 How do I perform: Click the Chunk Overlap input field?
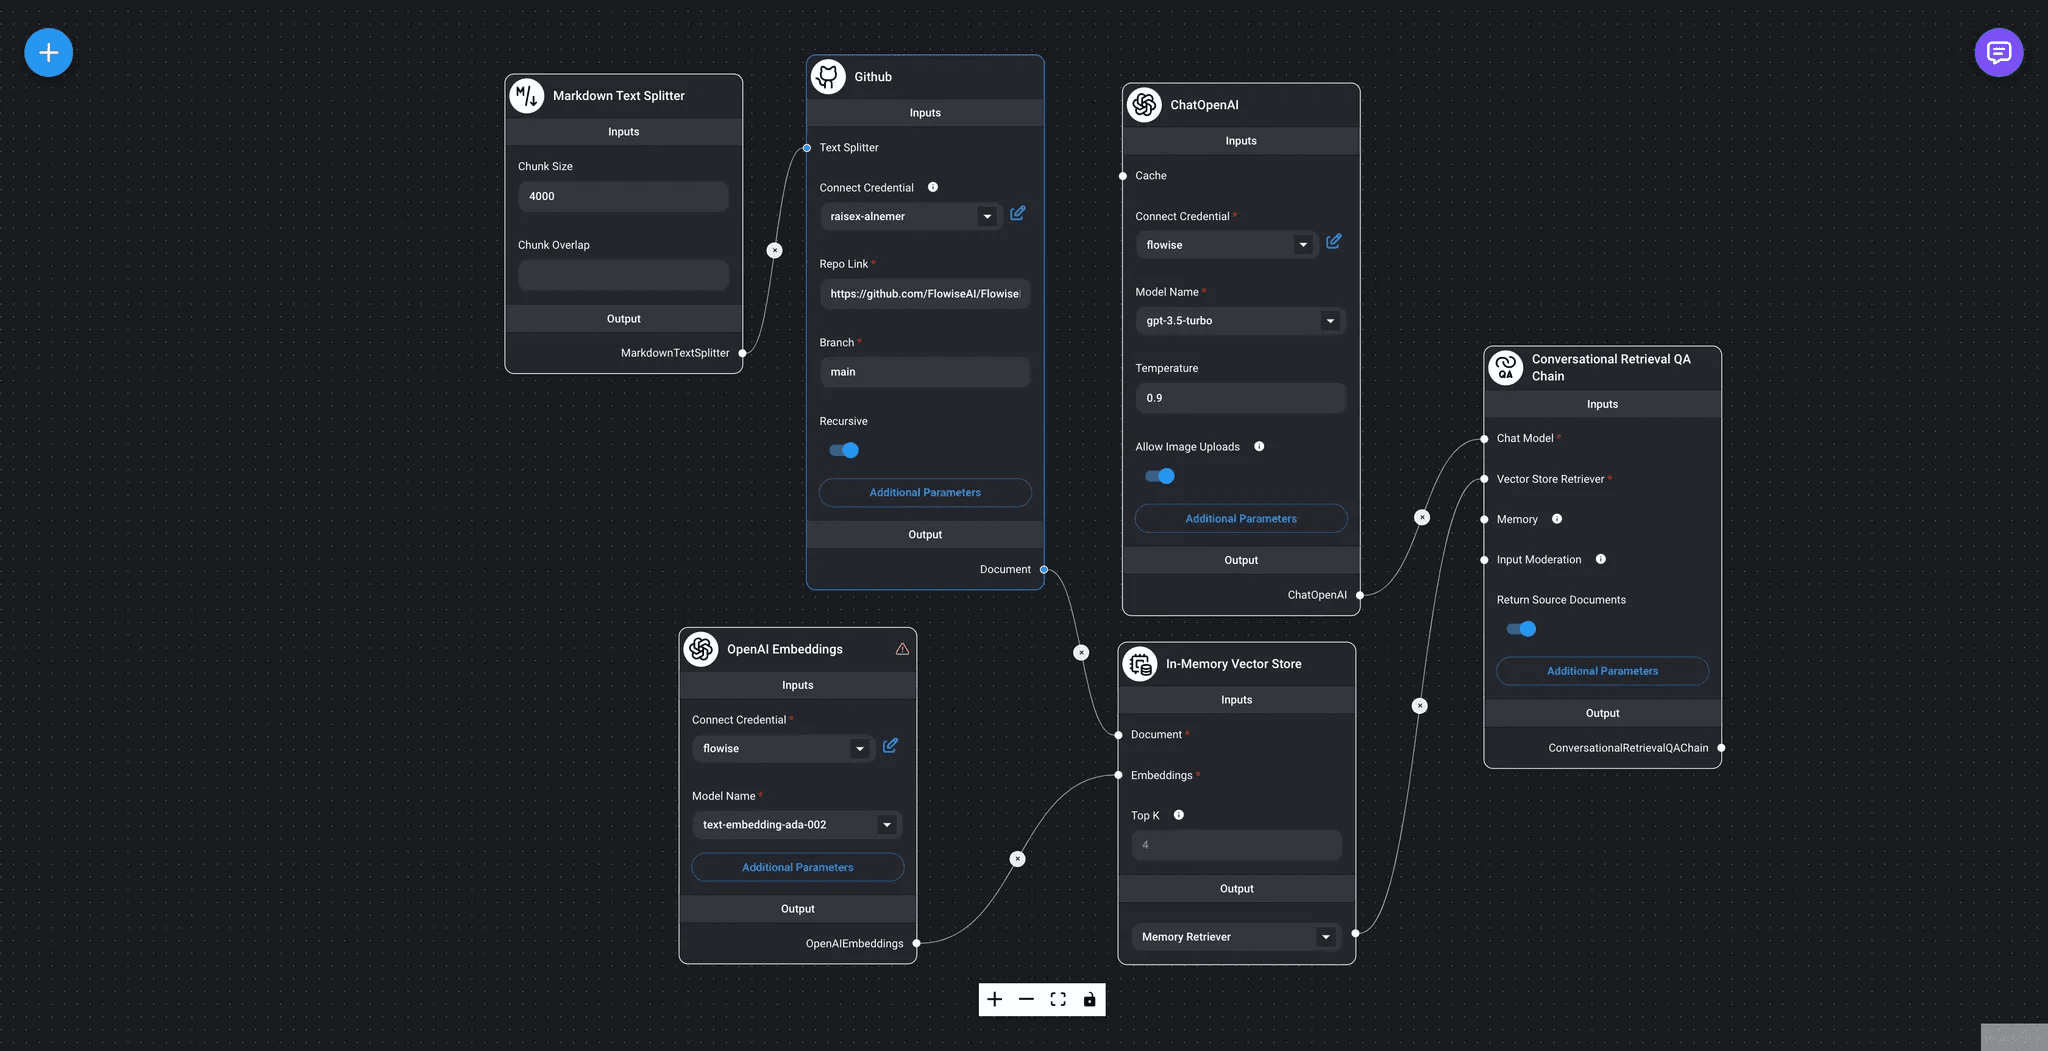tap(623, 275)
